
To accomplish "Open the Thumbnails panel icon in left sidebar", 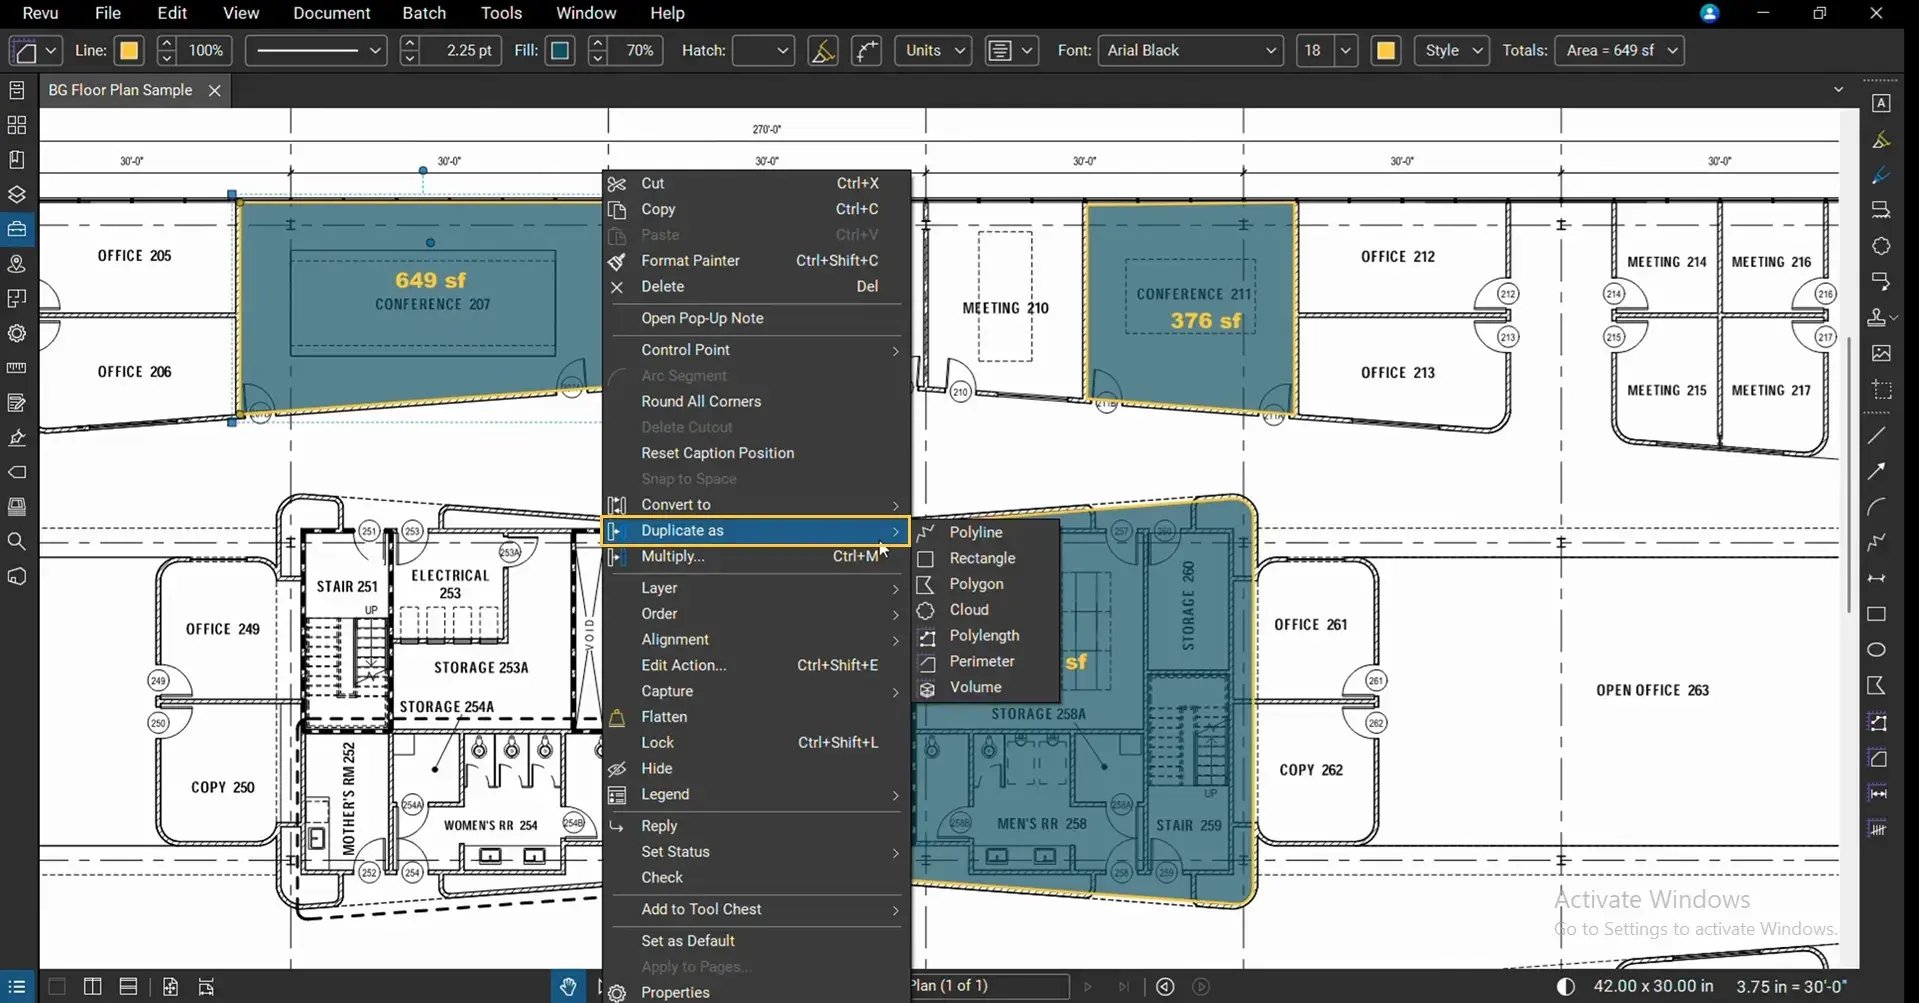I will [16, 125].
